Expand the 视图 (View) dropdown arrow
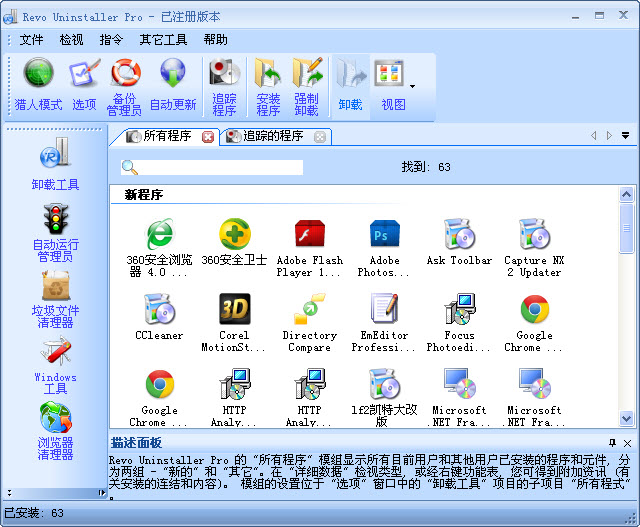This screenshot has width=640, height=527. pyautogui.click(x=412, y=86)
